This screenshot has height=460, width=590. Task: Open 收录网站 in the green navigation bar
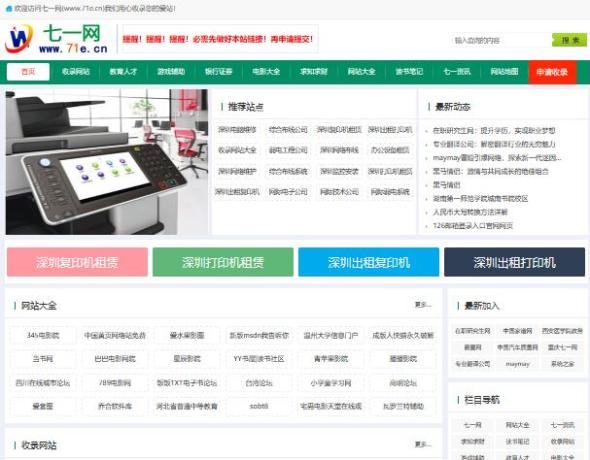click(76, 71)
